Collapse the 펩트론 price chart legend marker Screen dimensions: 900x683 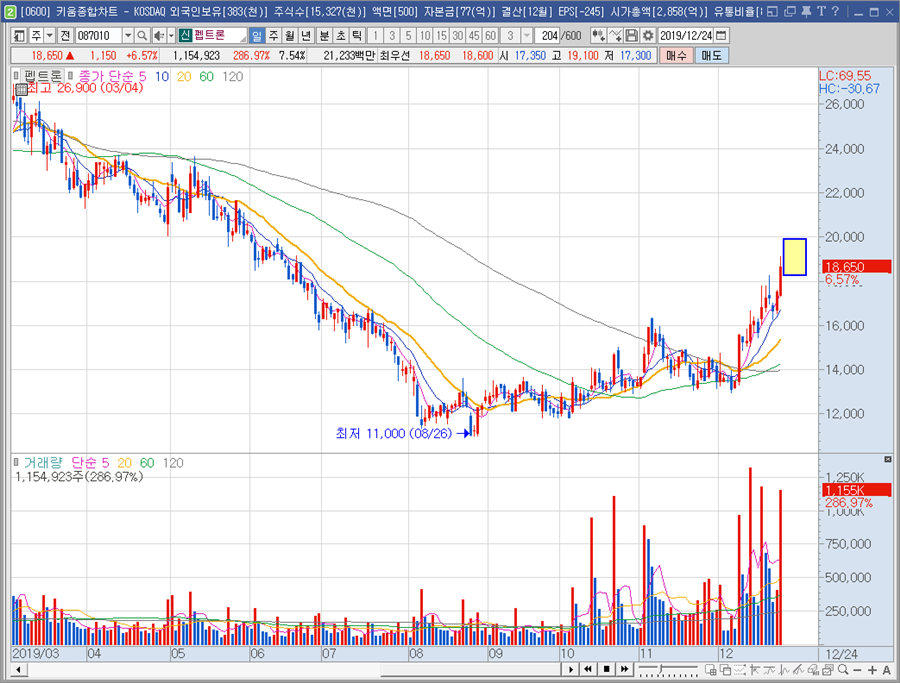16,76
